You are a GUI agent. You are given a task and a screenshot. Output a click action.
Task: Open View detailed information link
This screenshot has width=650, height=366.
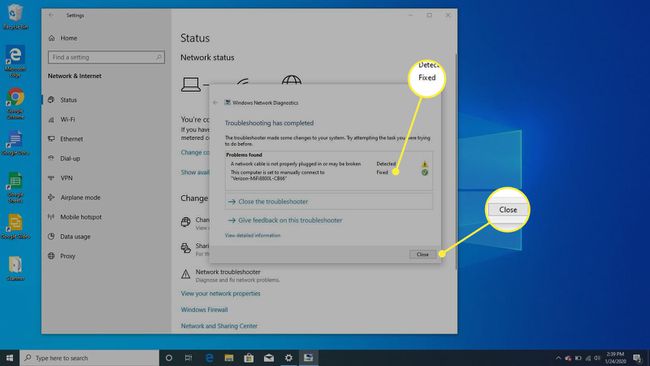(x=252, y=235)
